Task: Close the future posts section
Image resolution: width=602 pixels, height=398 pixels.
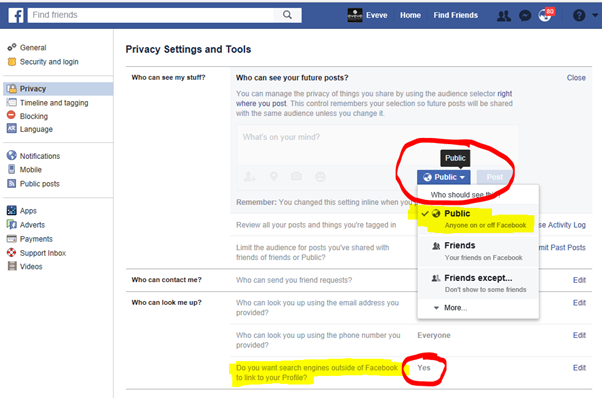Action: tap(576, 78)
